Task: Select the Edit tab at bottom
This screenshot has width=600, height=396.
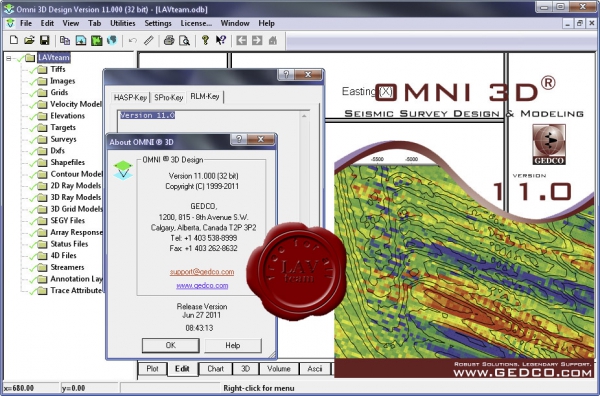Action: click(x=182, y=369)
